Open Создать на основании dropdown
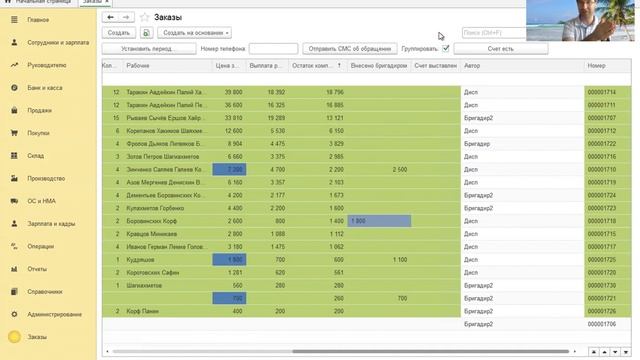The width and height of the screenshot is (640, 360). [x=195, y=33]
